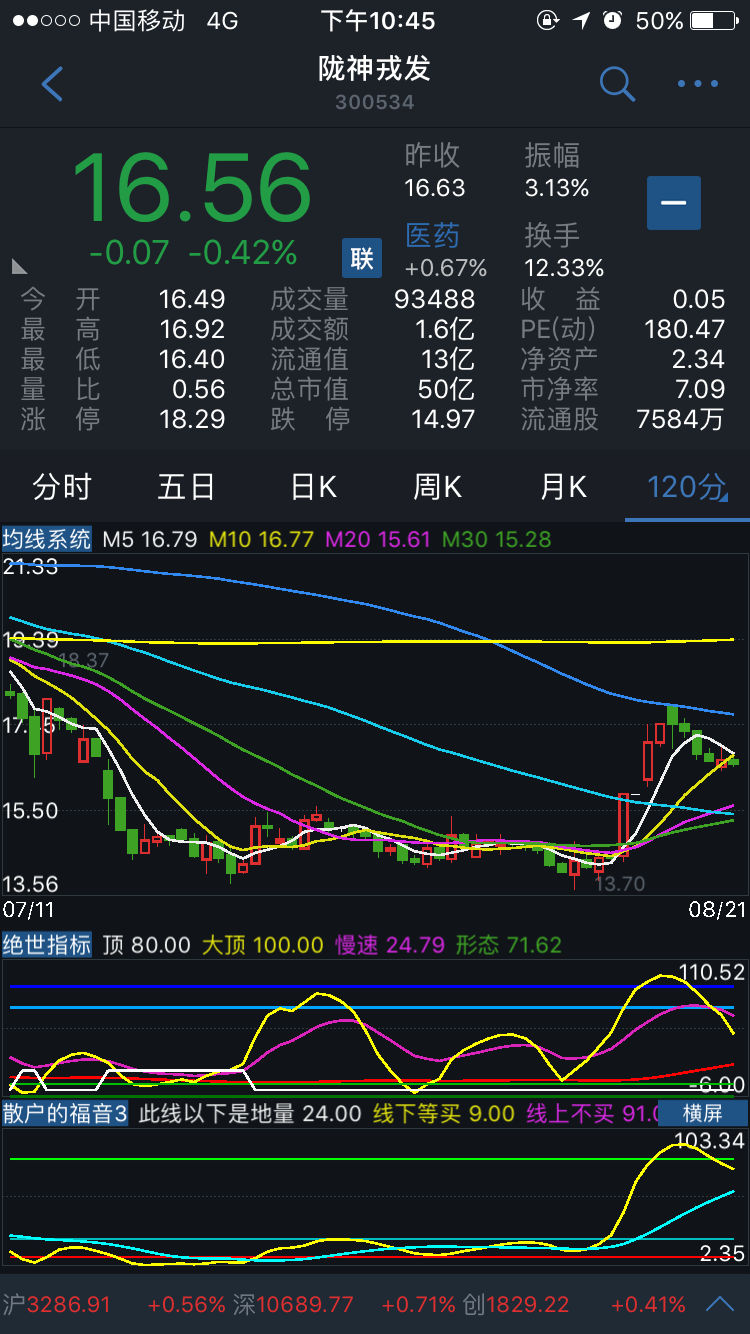The image size is (750, 1334).
Task: Tap the 总市值 value 50亿
Action: (447, 389)
